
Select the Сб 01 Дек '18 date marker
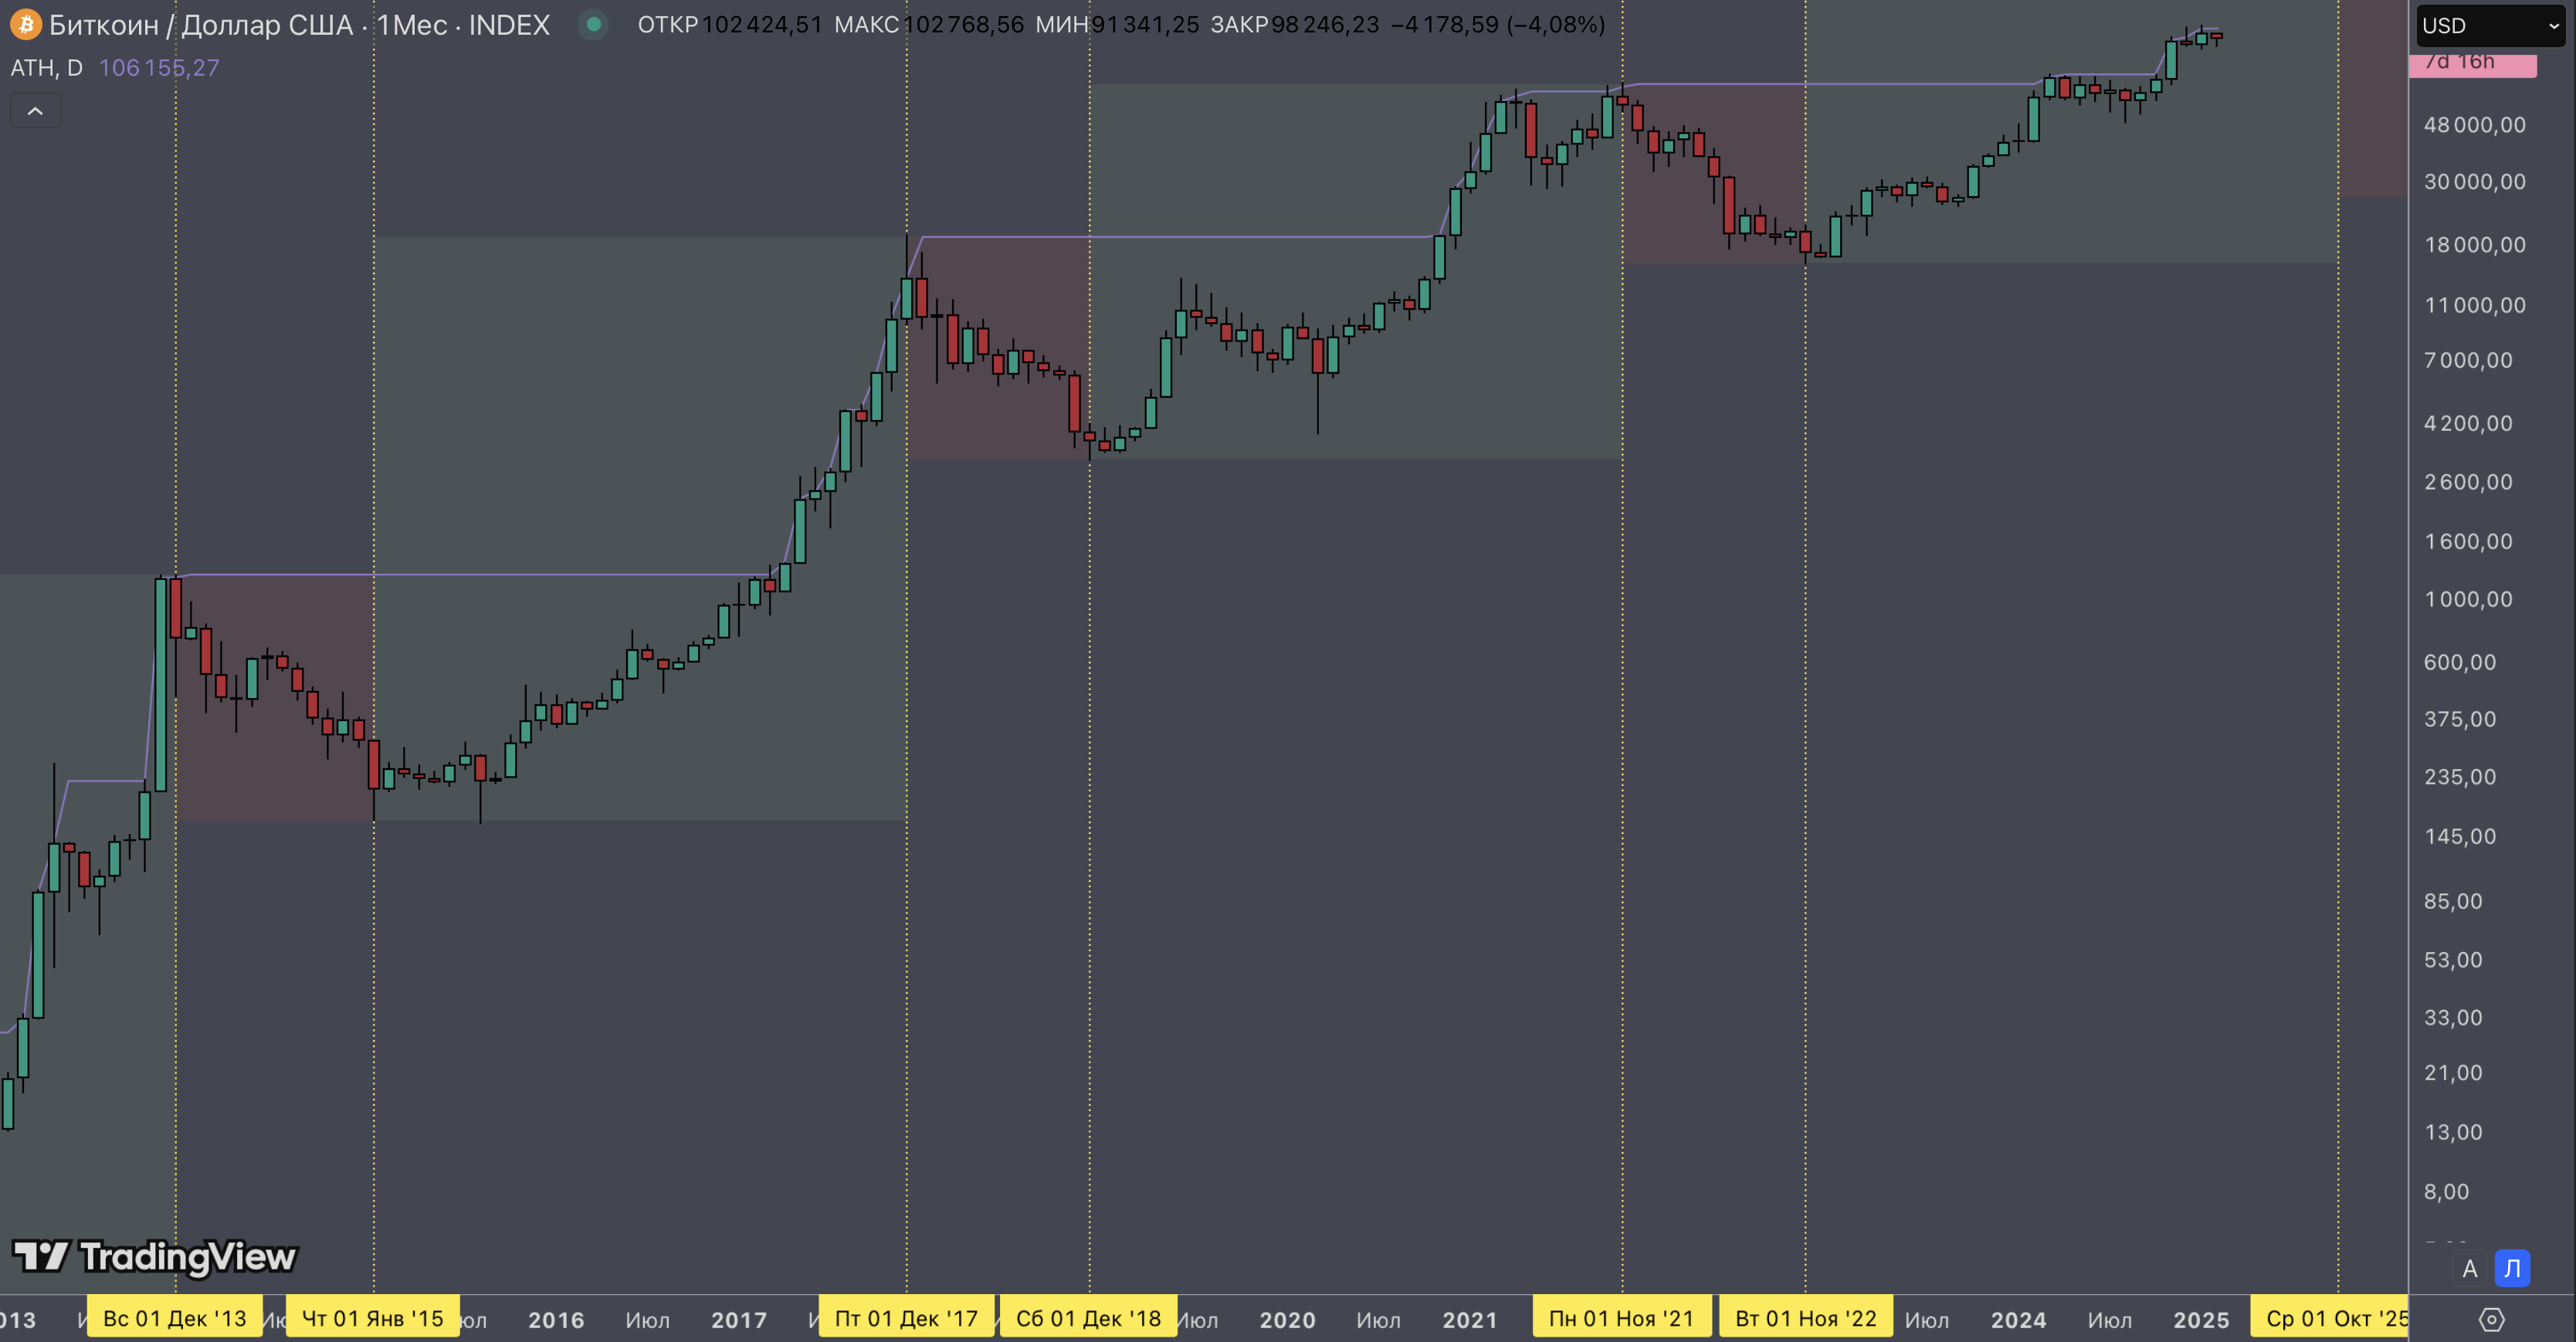tap(1089, 1318)
